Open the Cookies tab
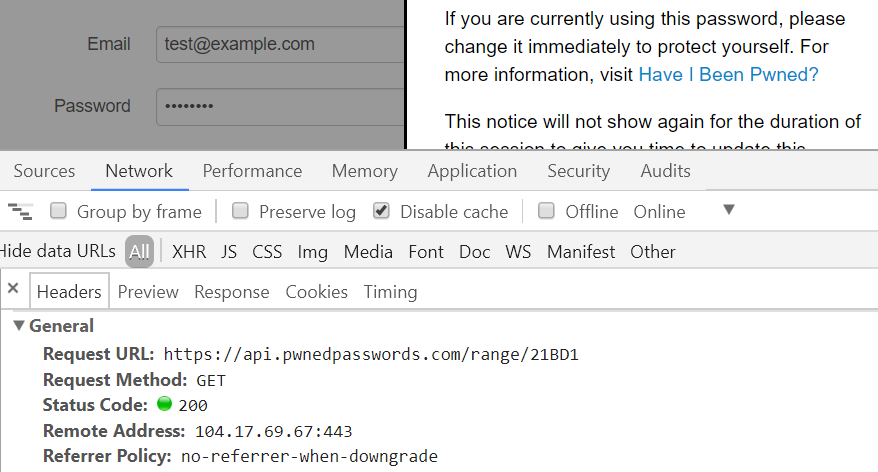Image resolution: width=878 pixels, height=472 pixels. (316, 292)
